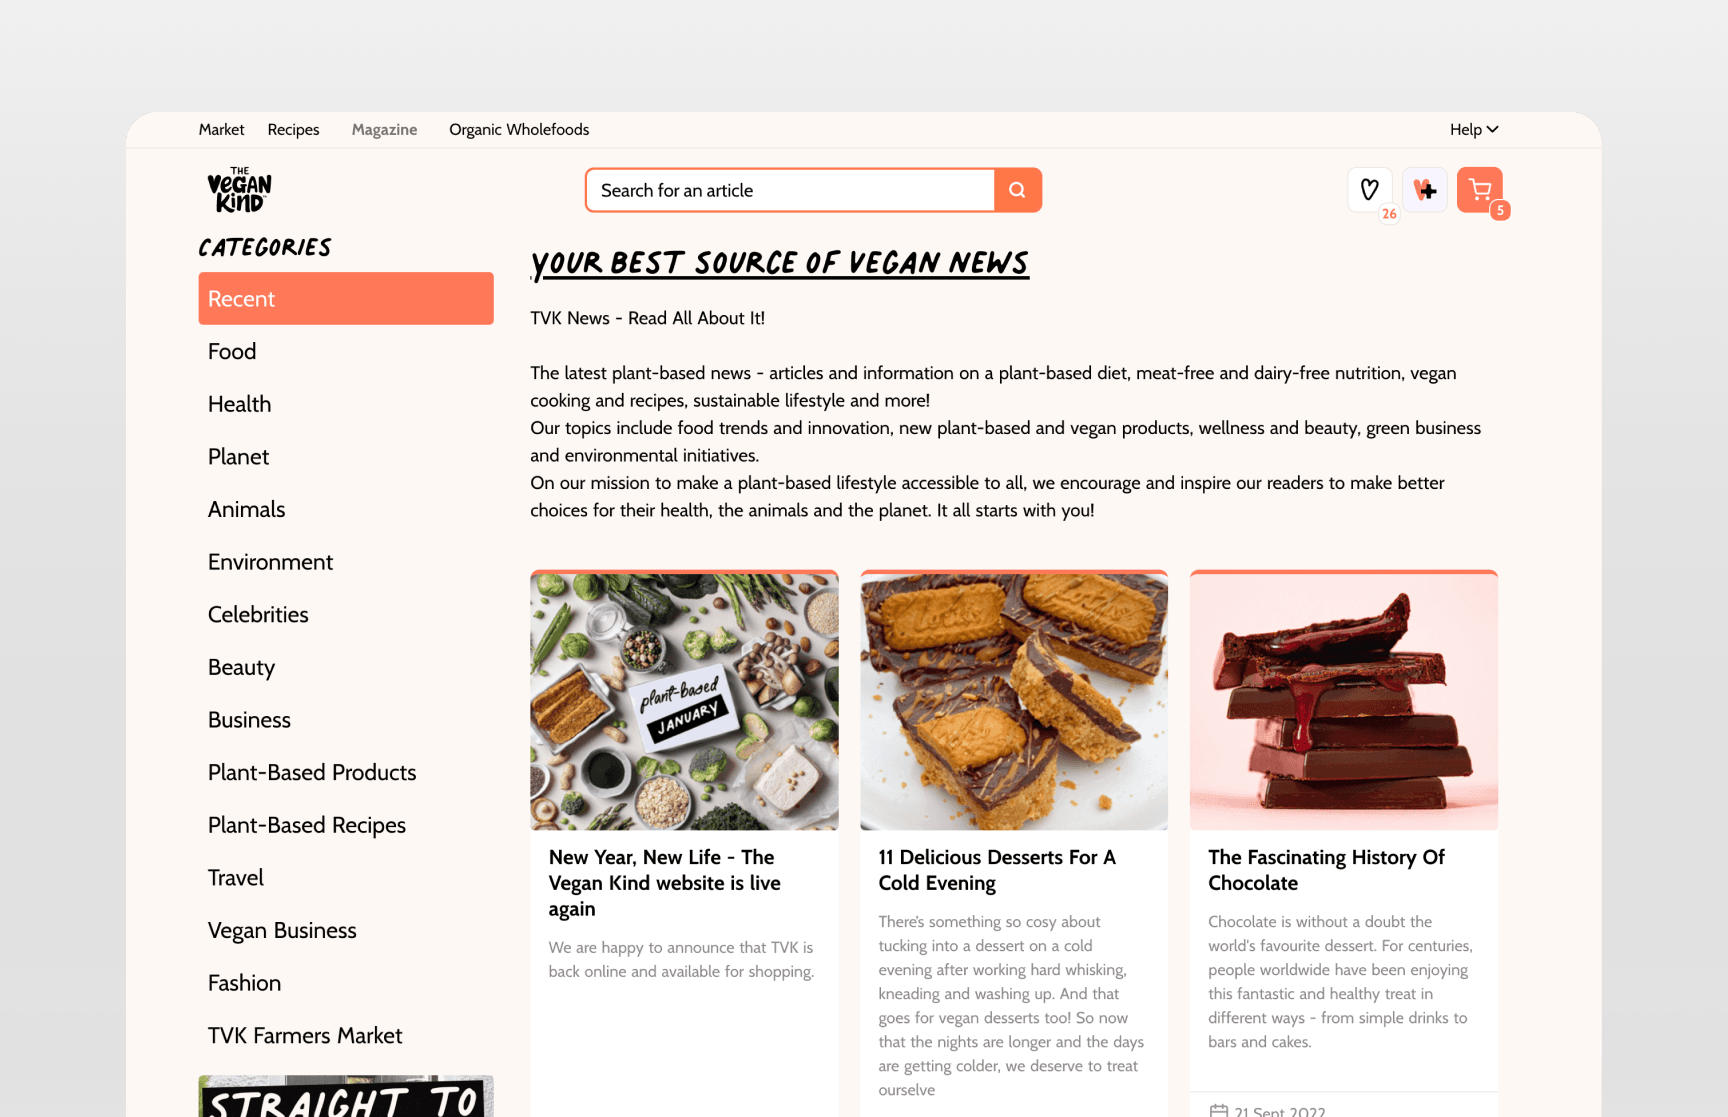
Task: Open the TVK Farmers Market category
Action: pos(346,1035)
